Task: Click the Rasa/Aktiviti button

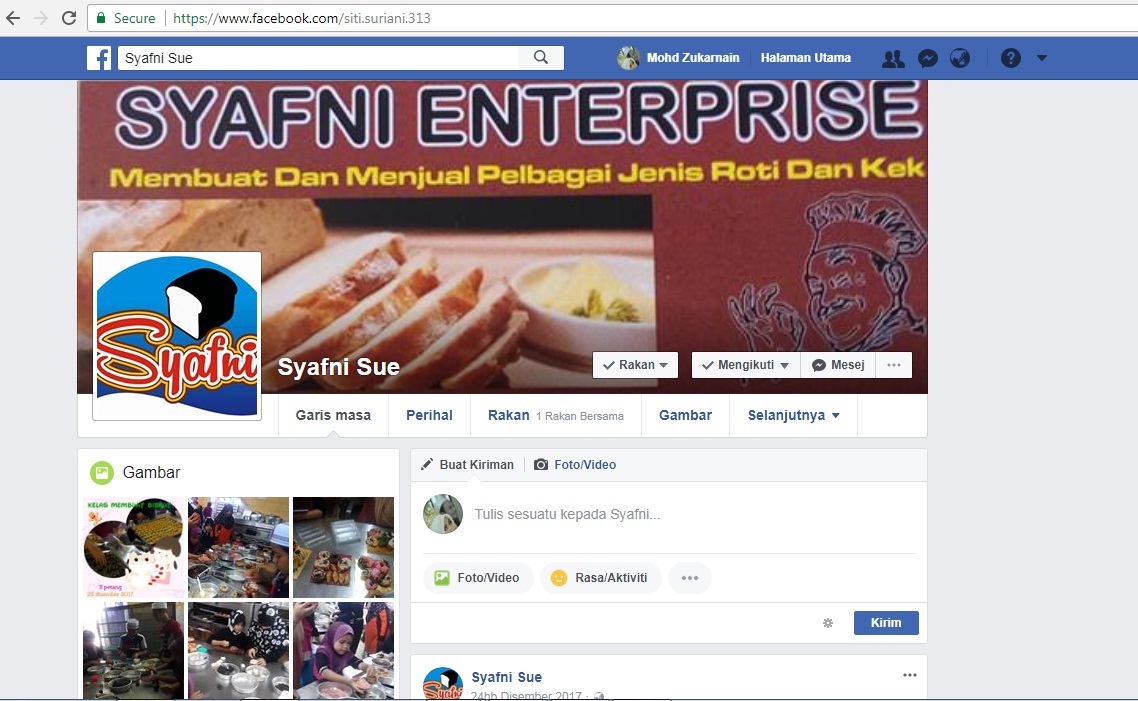Action: coord(600,578)
